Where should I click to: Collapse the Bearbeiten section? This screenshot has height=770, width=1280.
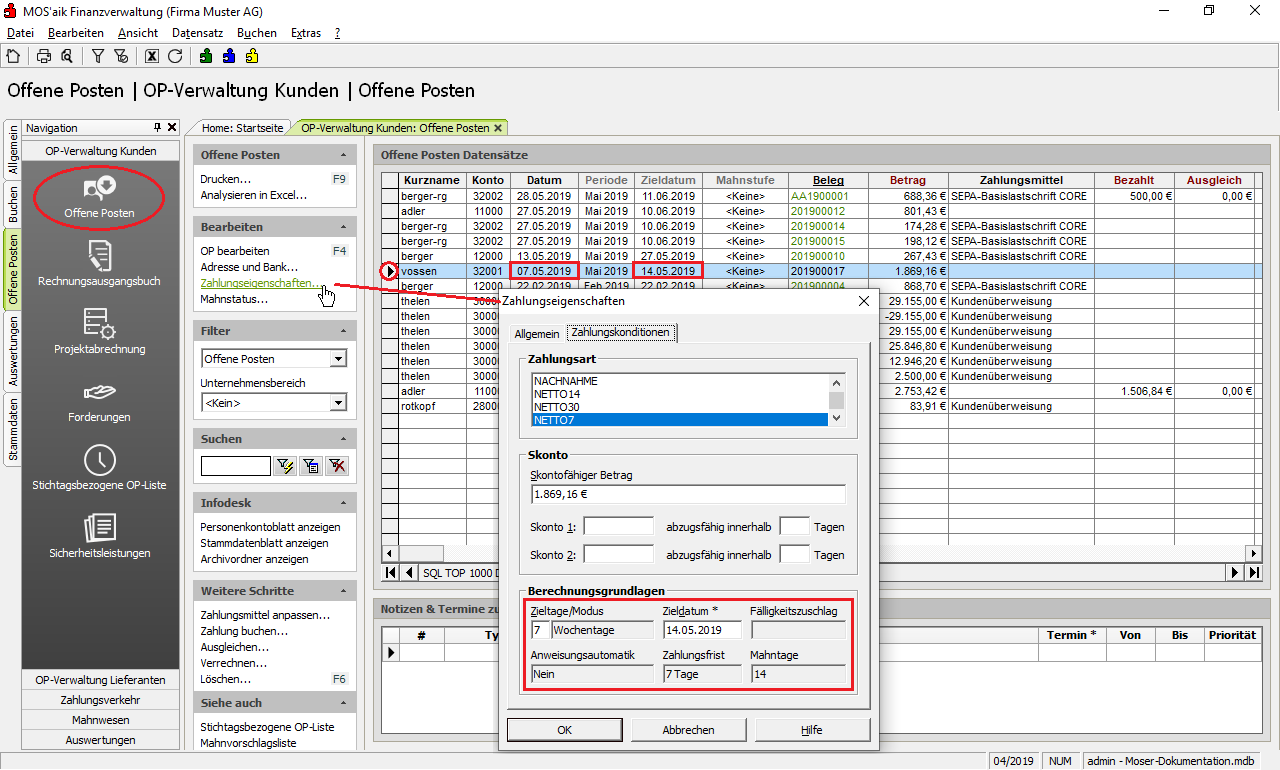(x=344, y=227)
